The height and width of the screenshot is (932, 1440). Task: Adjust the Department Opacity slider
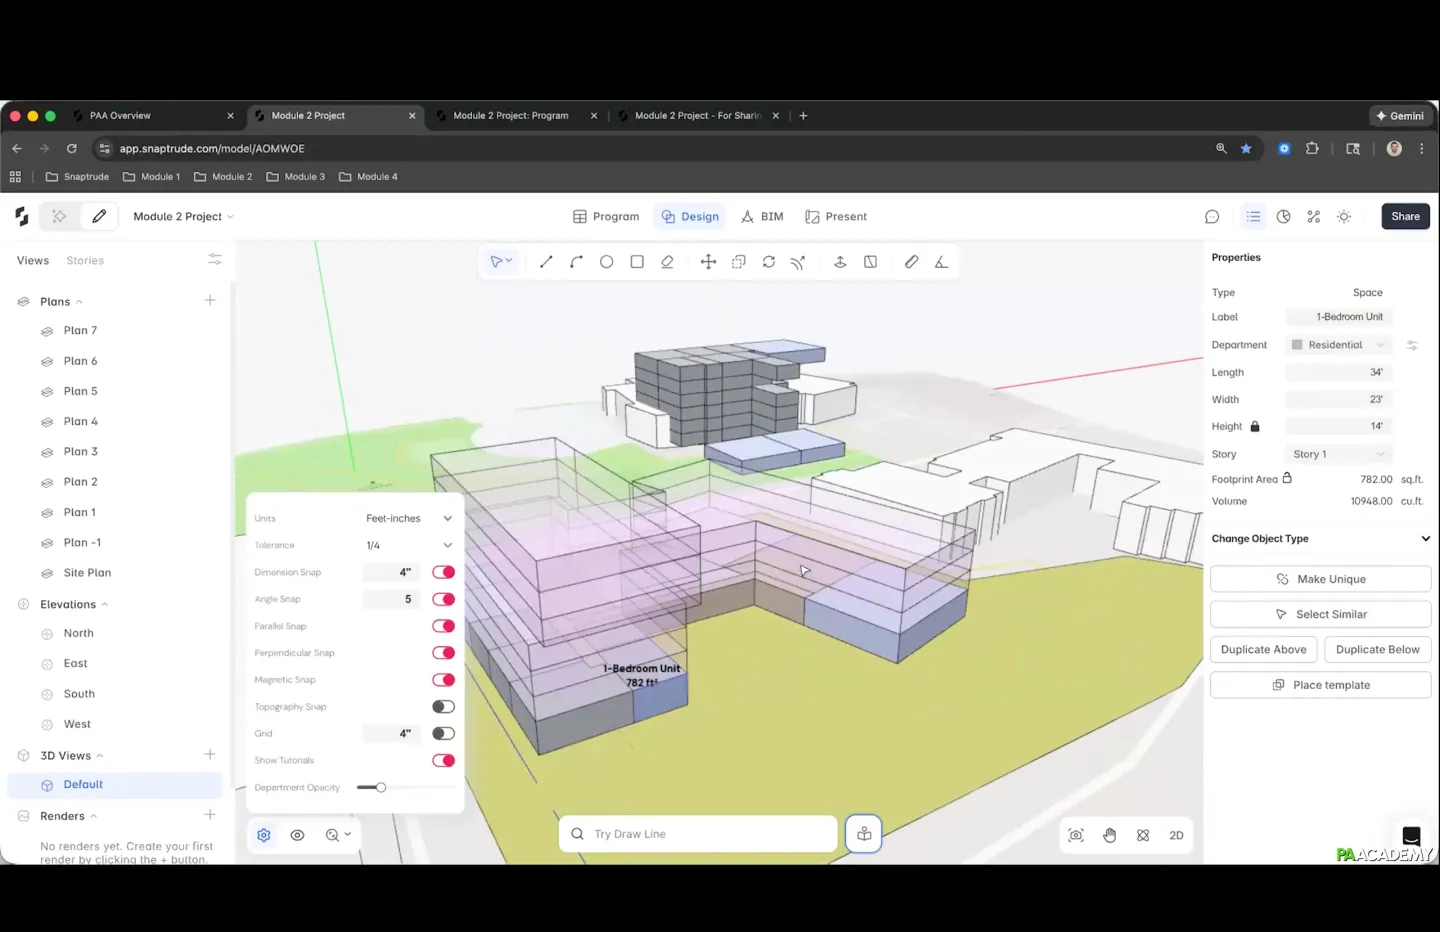pyautogui.click(x=381, y=788)
